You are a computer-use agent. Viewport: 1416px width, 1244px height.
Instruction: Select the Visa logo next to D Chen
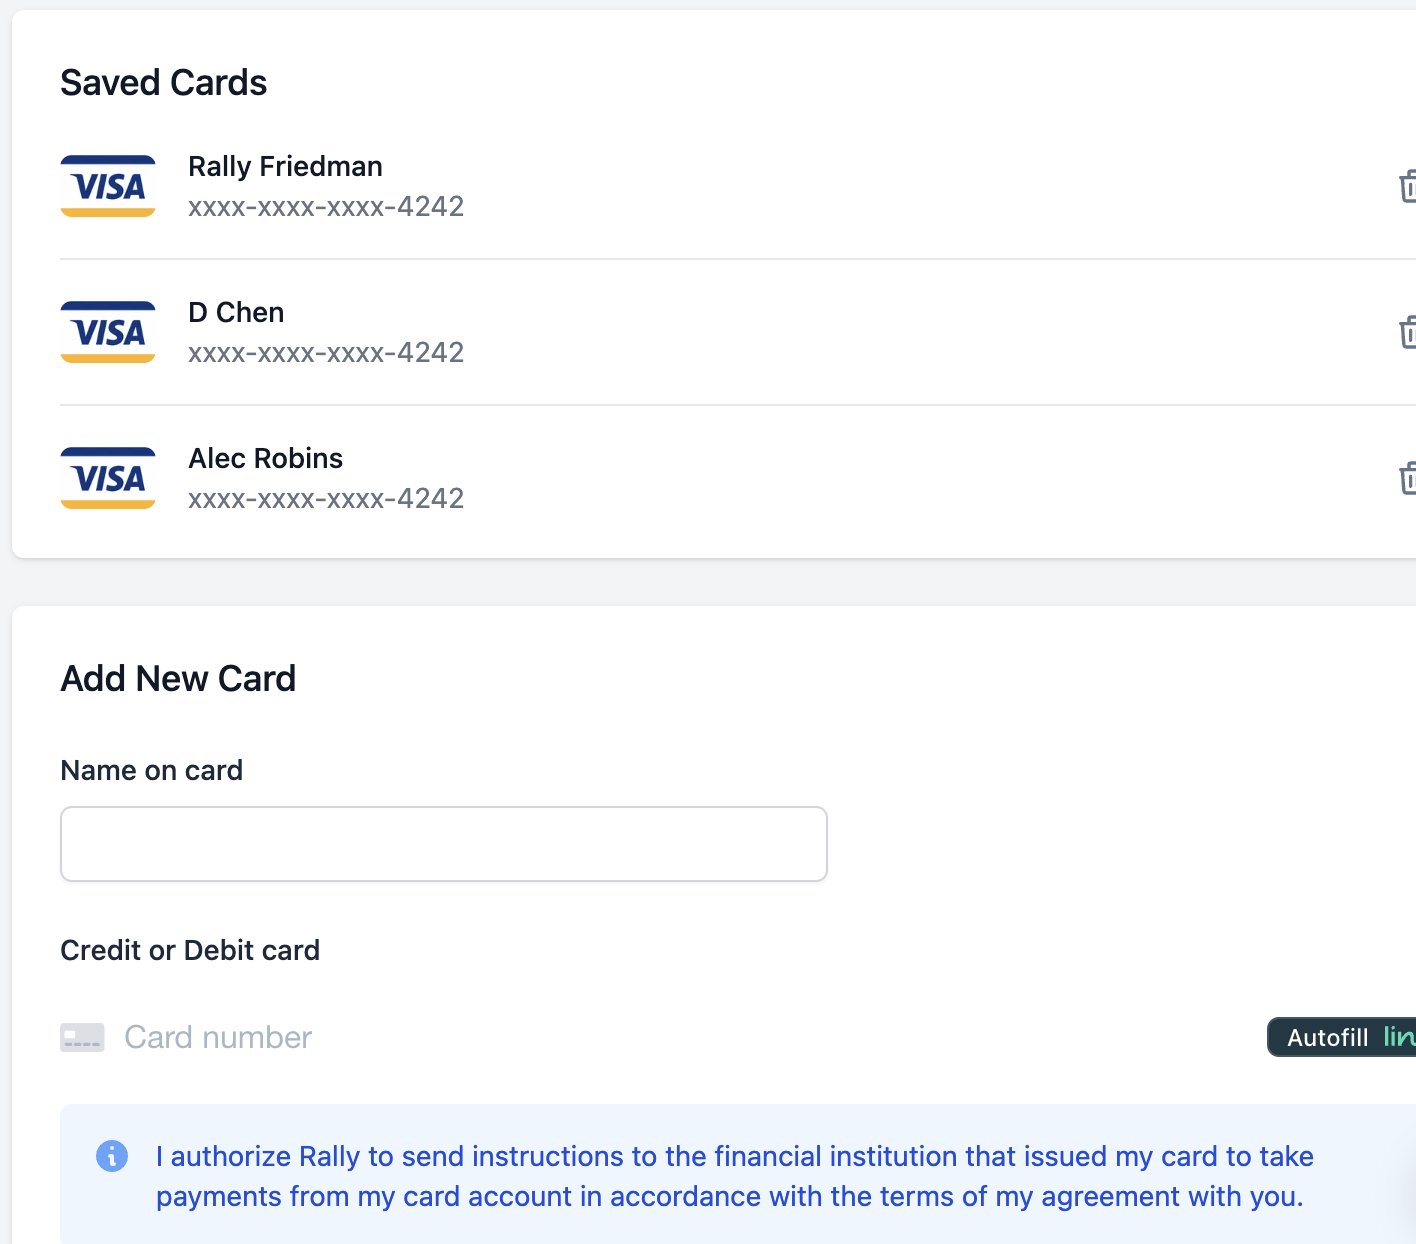click(108, 332)
